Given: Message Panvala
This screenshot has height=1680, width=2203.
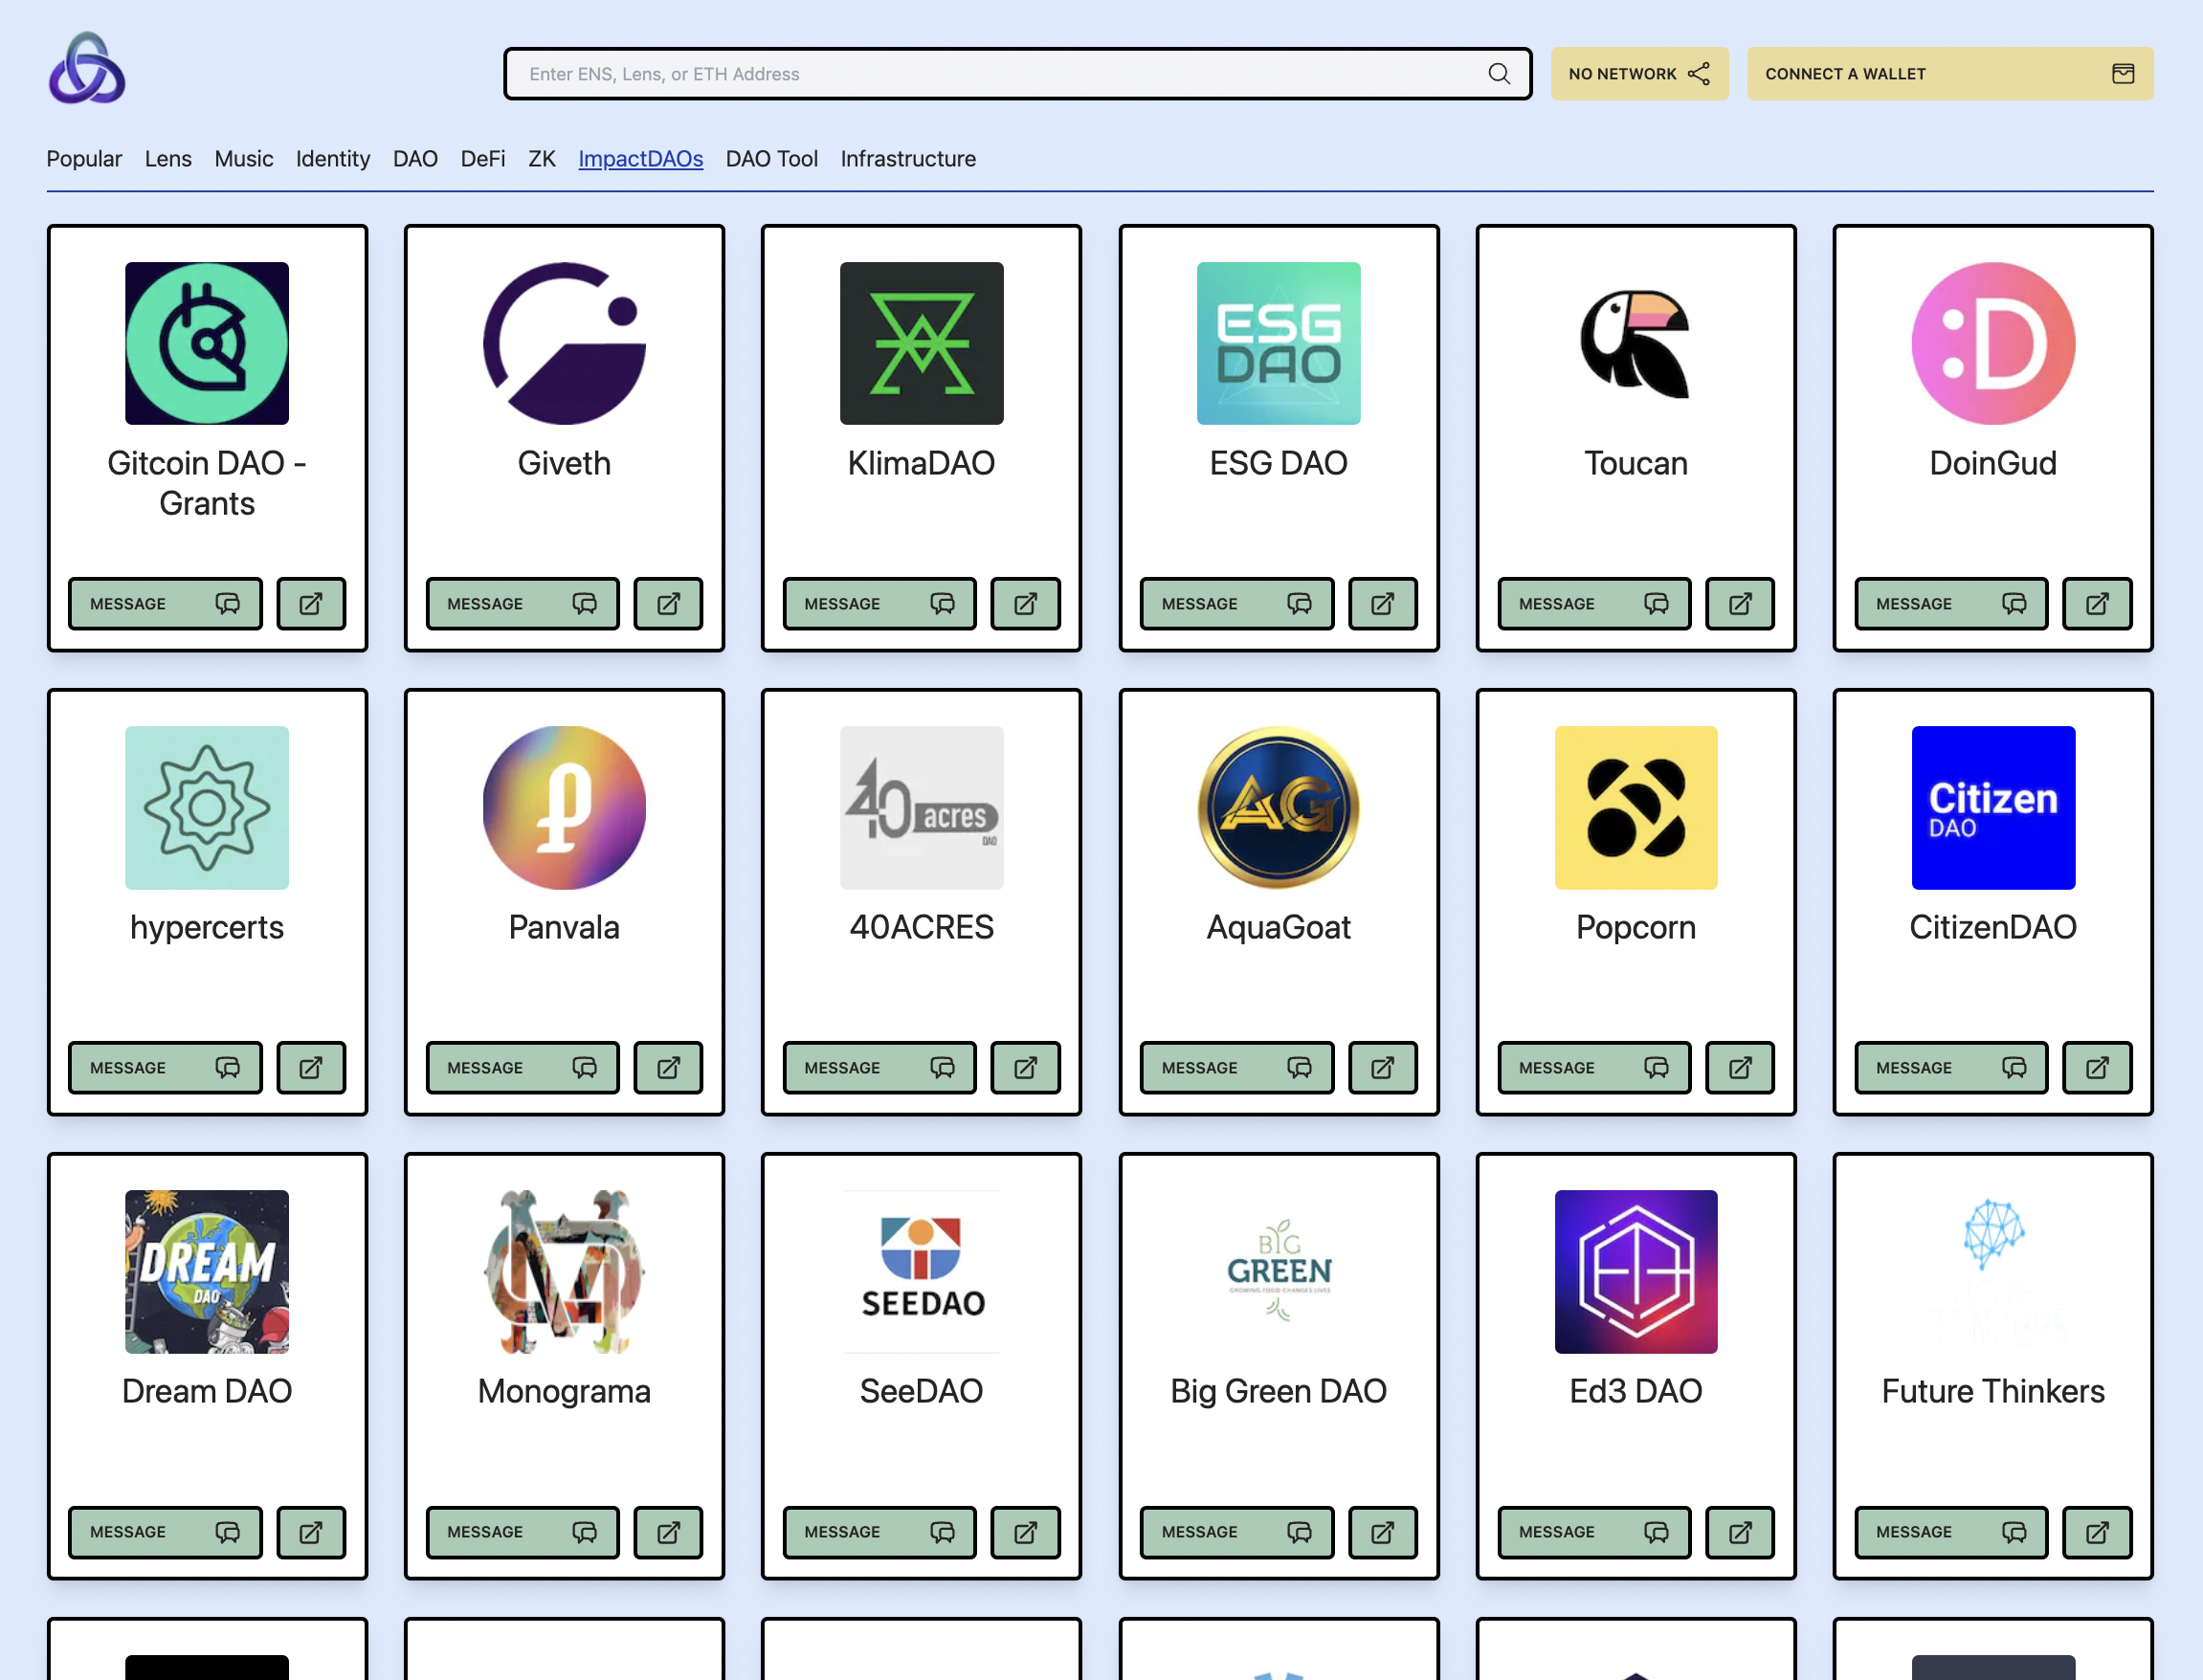Looking at the screenshot, I should click(x=522, y=1067).
